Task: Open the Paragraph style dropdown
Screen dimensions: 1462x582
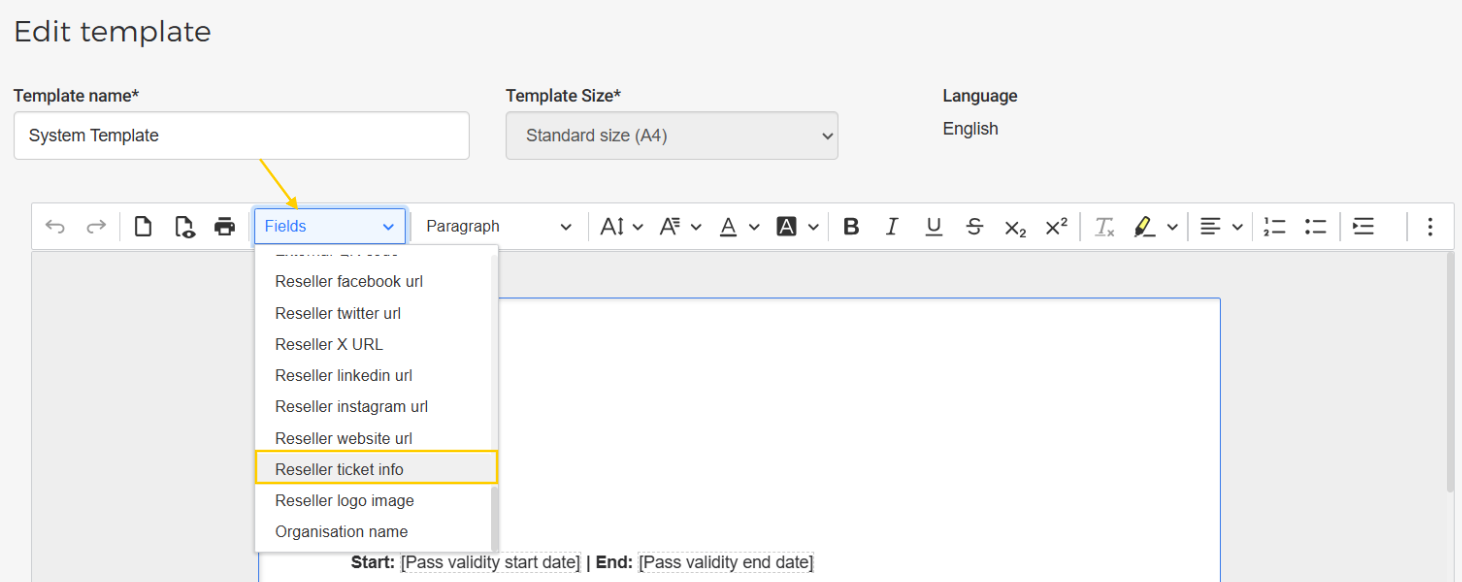Action: pyautogui.click(x=498, y=226)
